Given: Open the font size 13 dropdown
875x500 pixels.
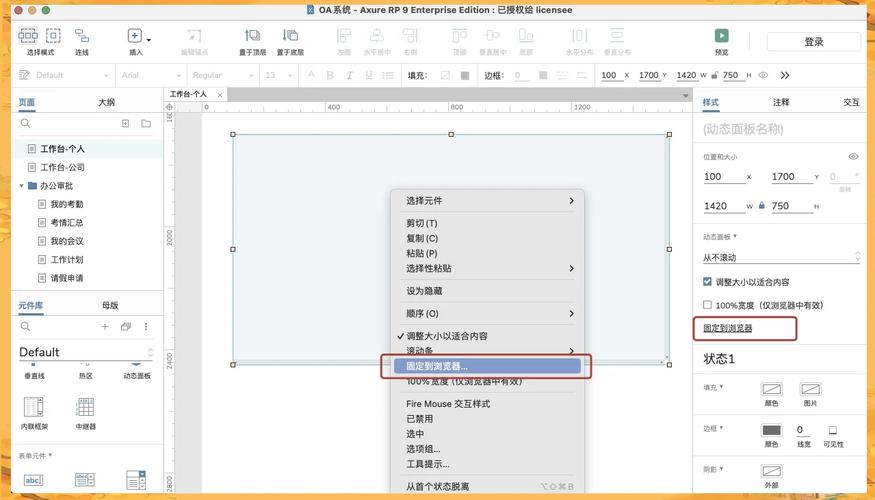Looking at the screenshot, I should 279,75.
